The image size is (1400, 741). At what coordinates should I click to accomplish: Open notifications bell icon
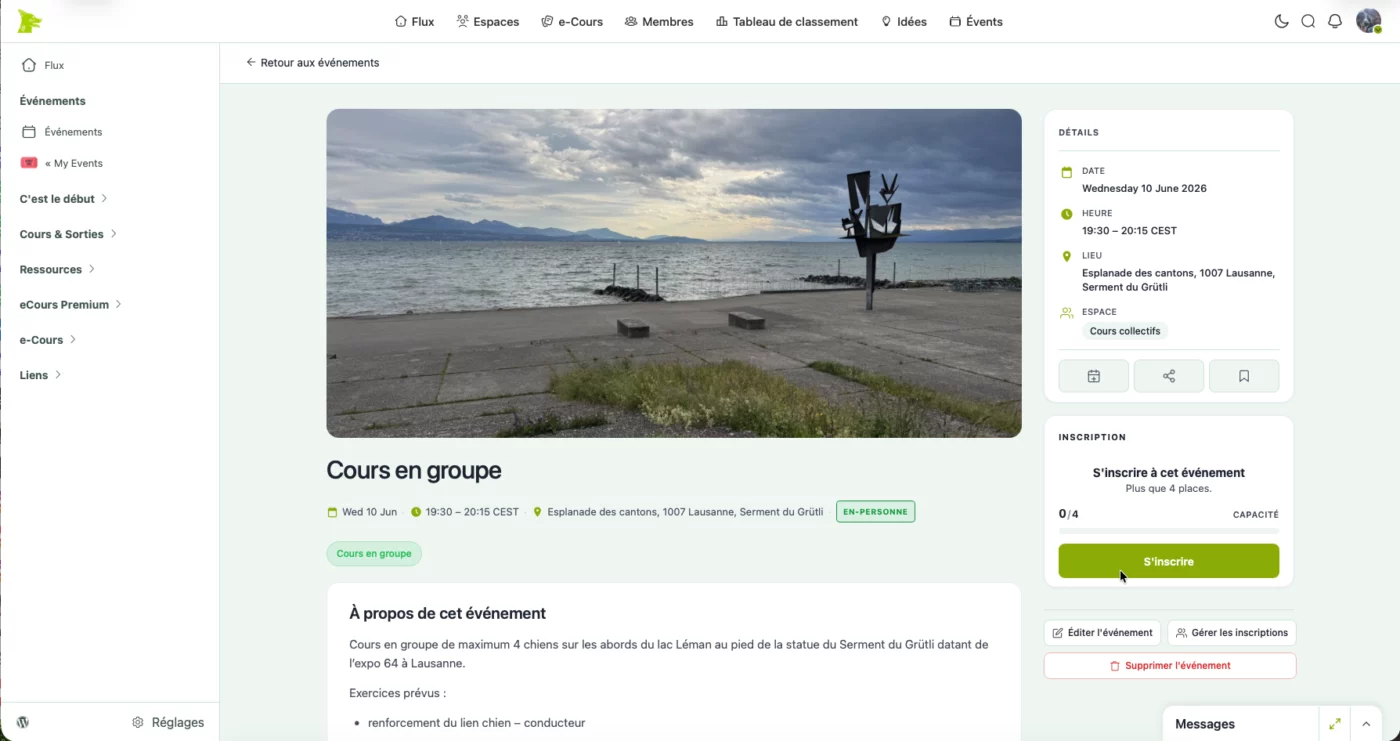pyautogui.click(x=1335, y=21)
